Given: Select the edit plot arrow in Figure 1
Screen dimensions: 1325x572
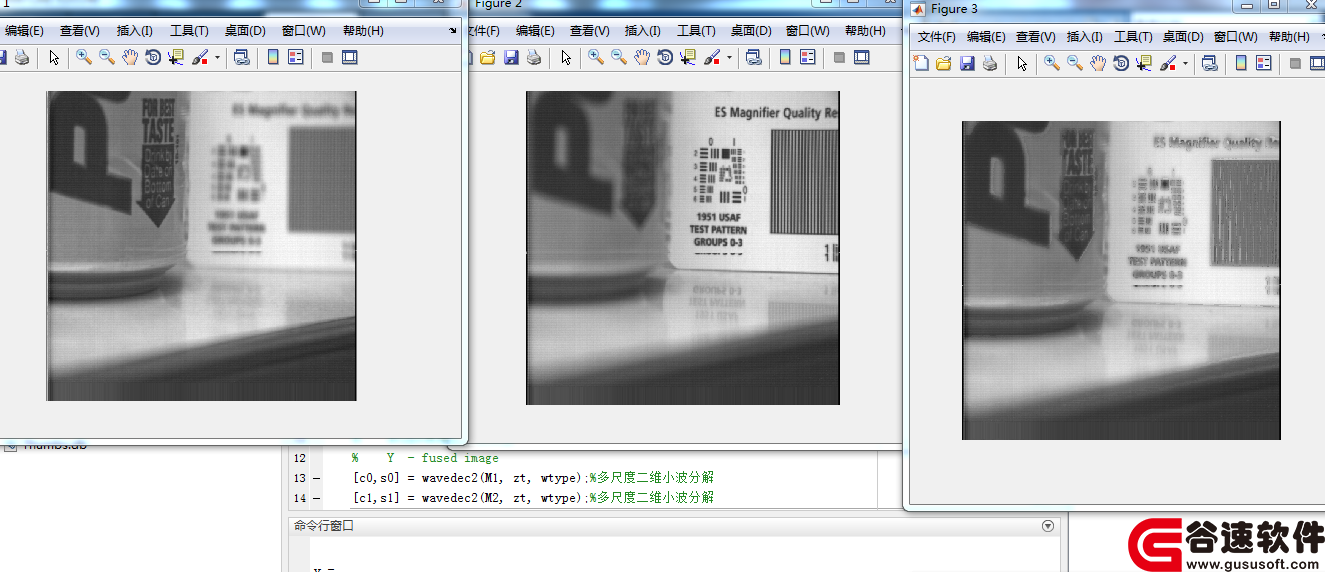Looking at the screenshot, I should [54, 58].
